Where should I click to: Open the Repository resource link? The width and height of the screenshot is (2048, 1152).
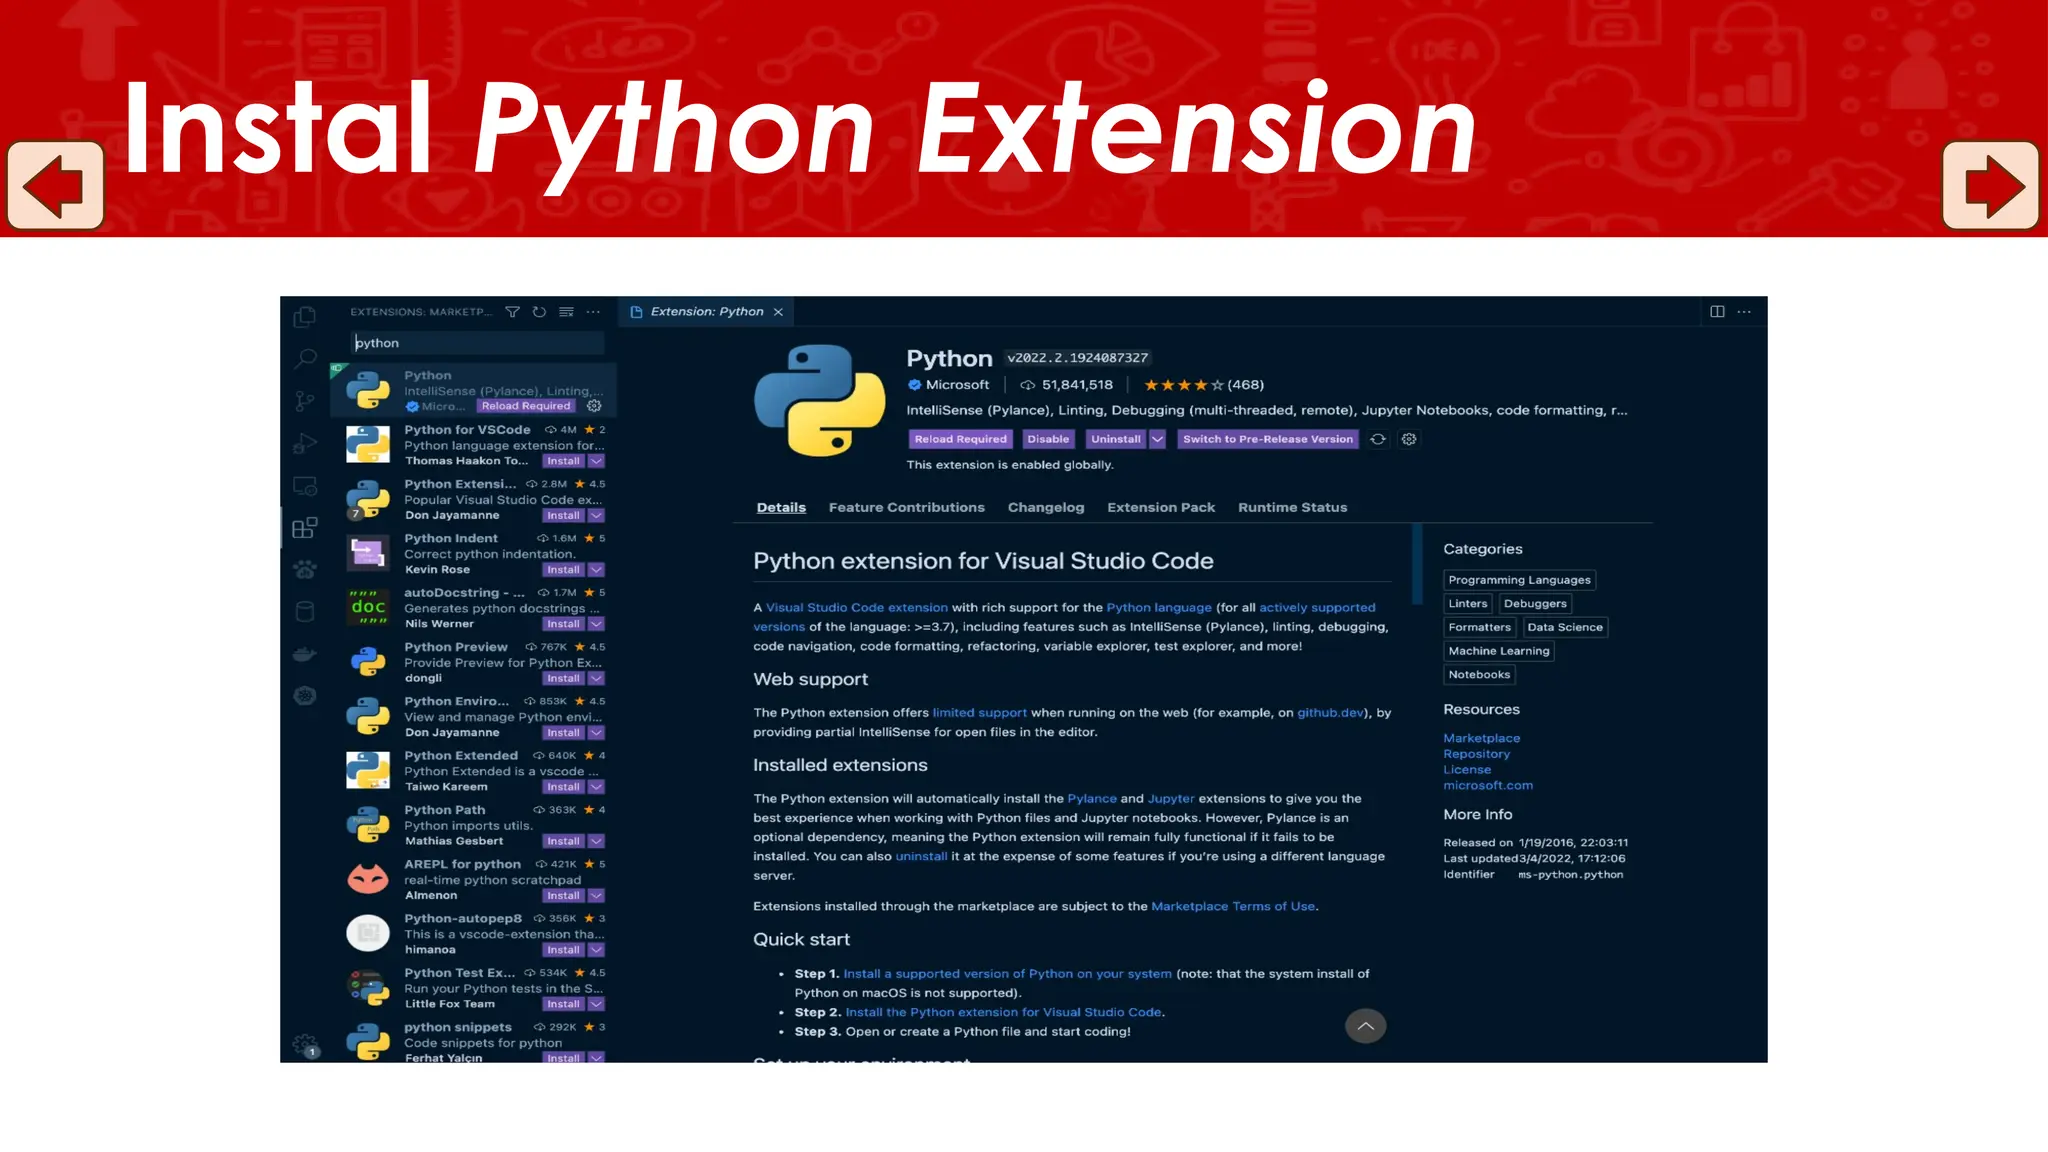coord(1476,754)
